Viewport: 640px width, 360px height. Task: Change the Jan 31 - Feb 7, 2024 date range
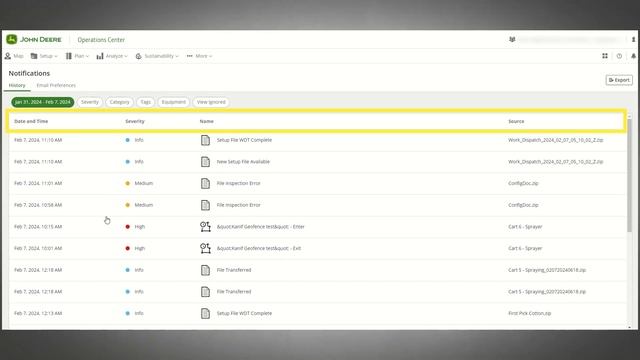click(42, 102)
